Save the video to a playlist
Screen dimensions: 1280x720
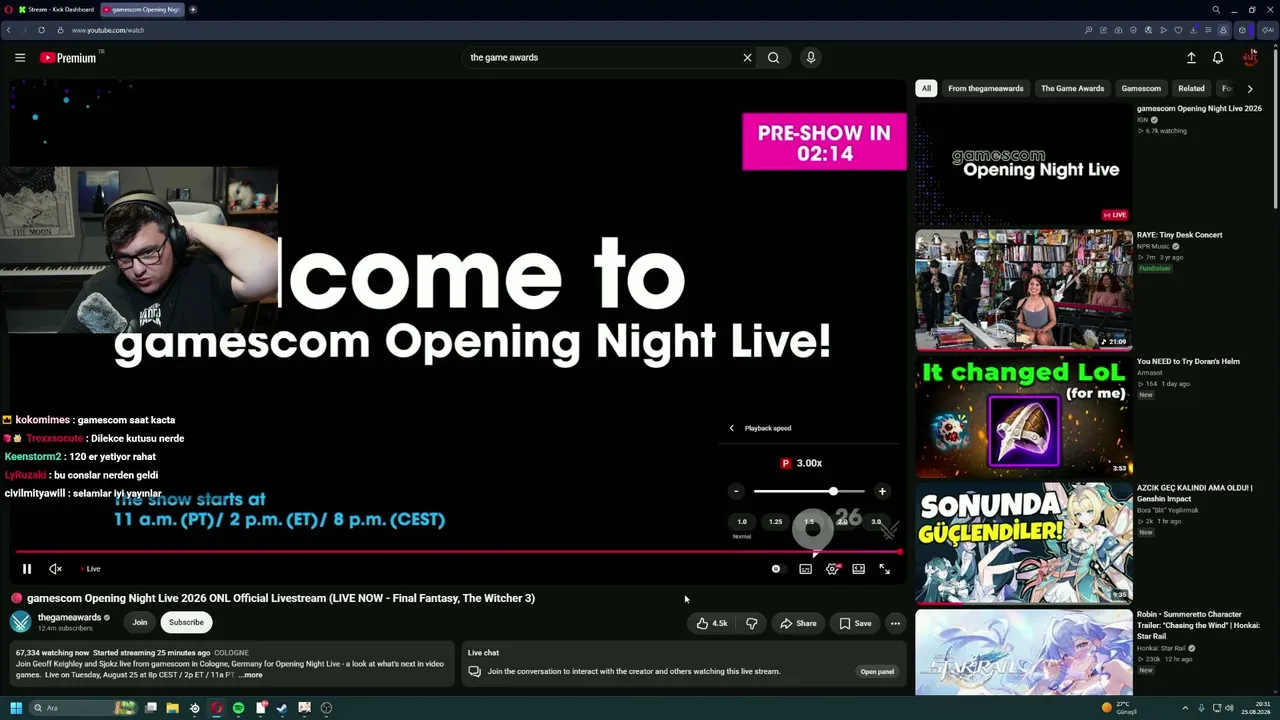click(x=855, y=623)
